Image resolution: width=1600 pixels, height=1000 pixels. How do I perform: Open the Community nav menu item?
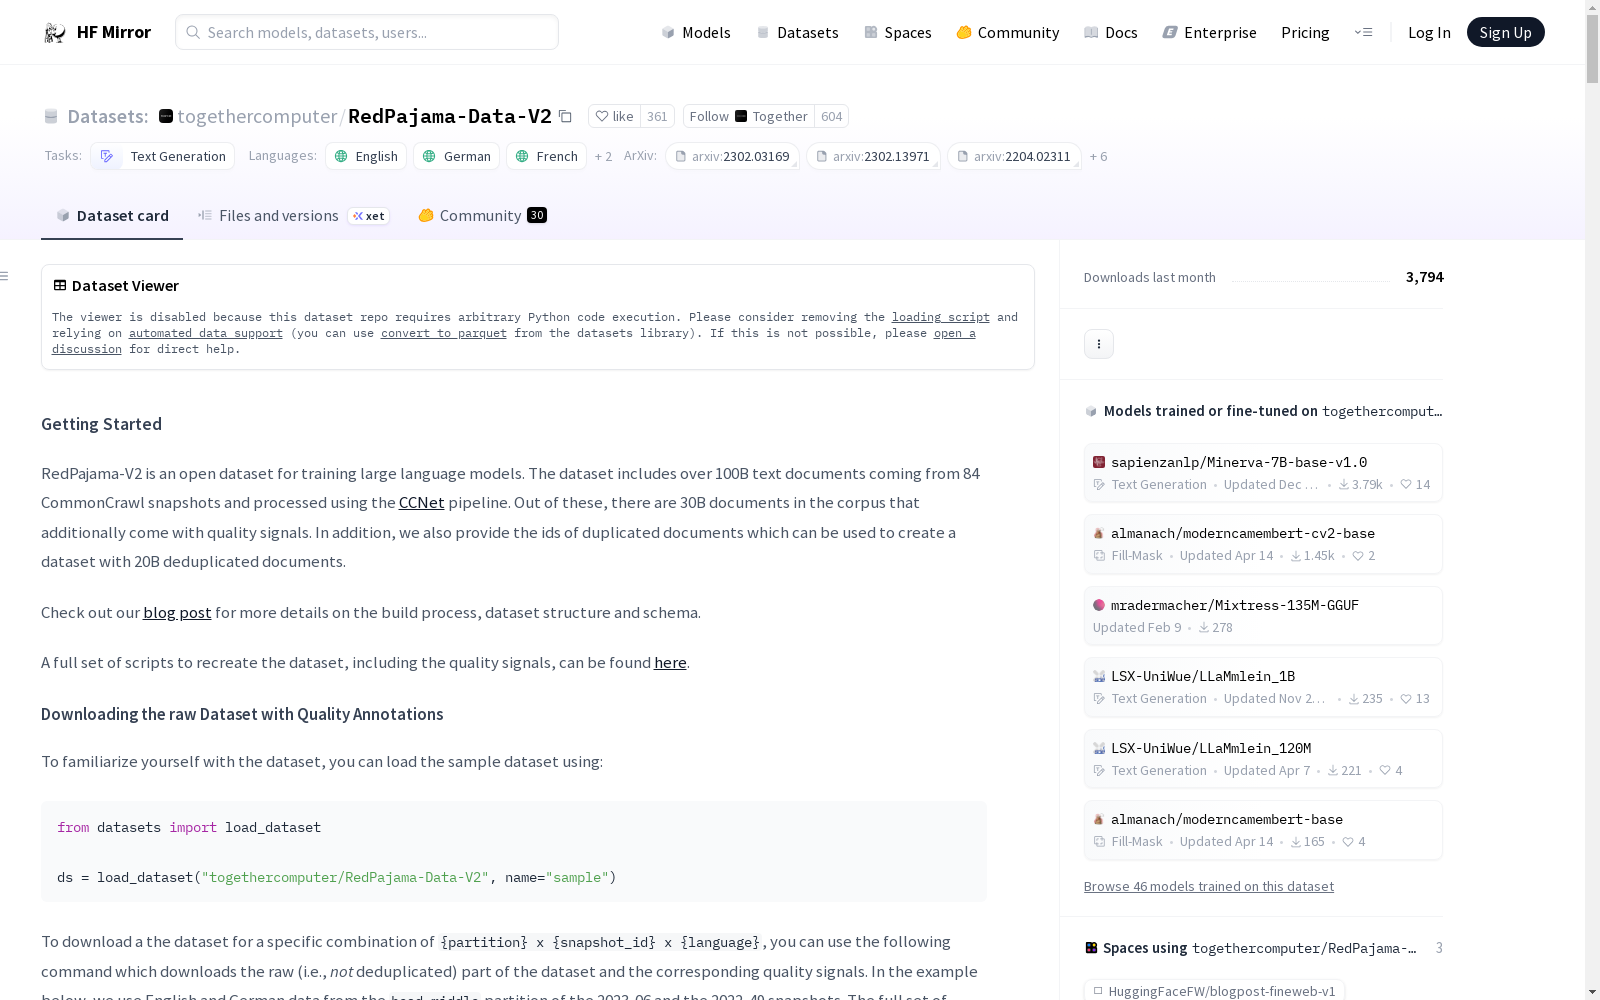(x=1008, y=32)
